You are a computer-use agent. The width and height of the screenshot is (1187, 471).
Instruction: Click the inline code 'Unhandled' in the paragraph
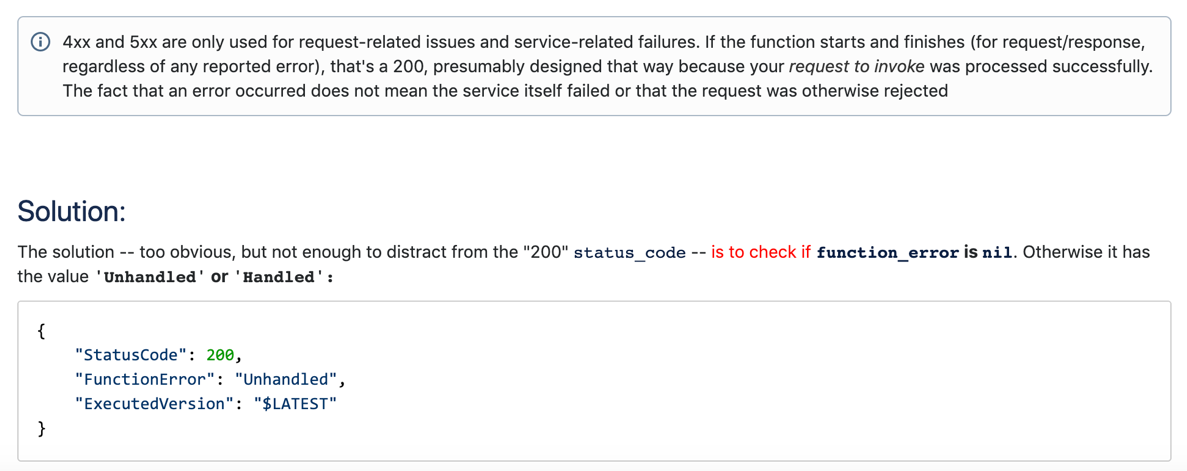(x=150, y=277)
